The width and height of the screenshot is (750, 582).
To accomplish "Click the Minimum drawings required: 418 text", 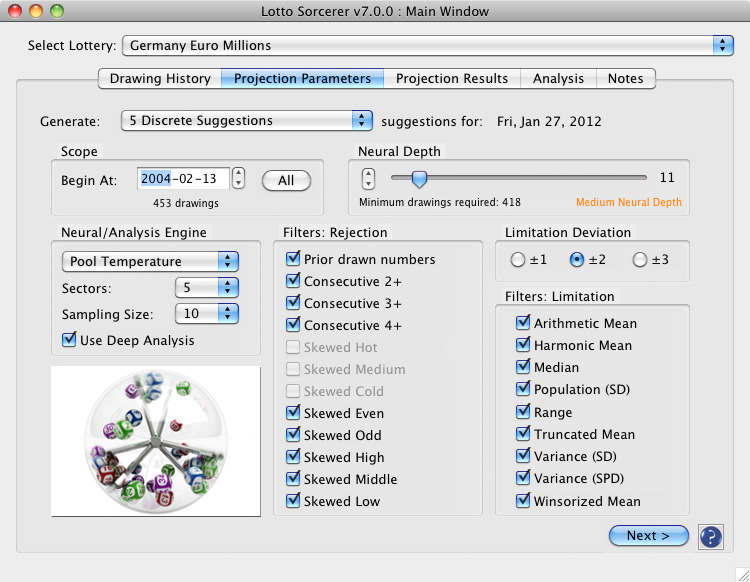I will pyautogui.click(x=440, y=202).
